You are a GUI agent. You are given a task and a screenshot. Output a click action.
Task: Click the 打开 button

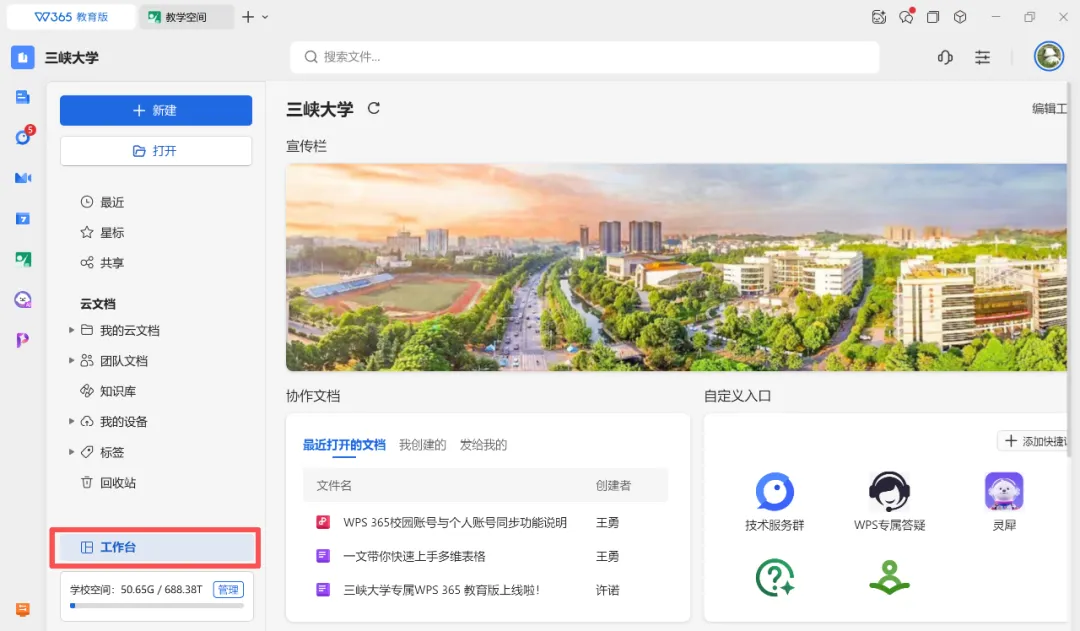tap(156, 151)
